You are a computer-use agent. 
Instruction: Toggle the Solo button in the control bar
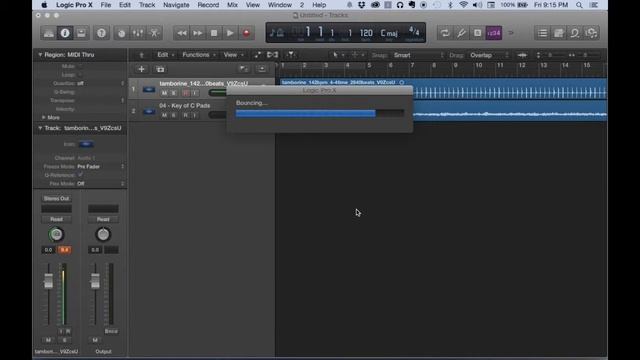coord(477,33)
